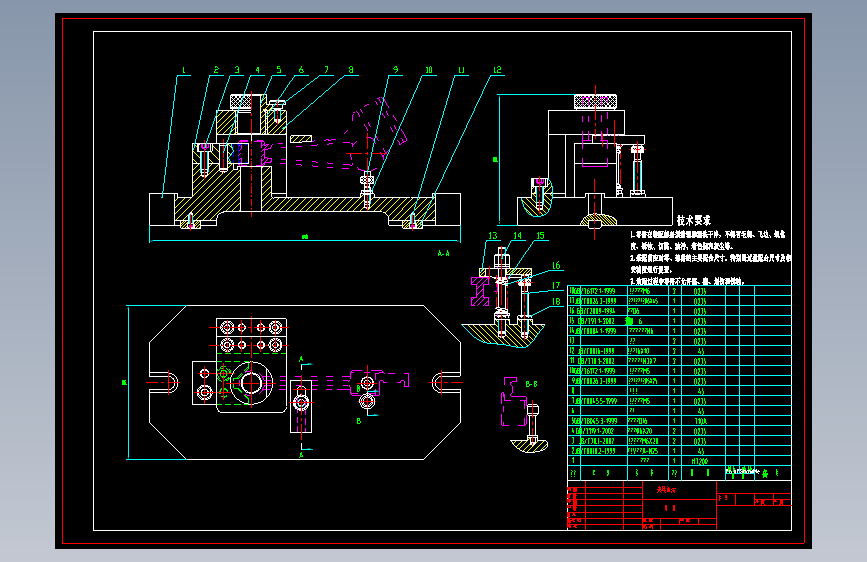Click the large central bore circle in the plan view
This screenshot has width=867, height=562.
(x=250, y=383)
